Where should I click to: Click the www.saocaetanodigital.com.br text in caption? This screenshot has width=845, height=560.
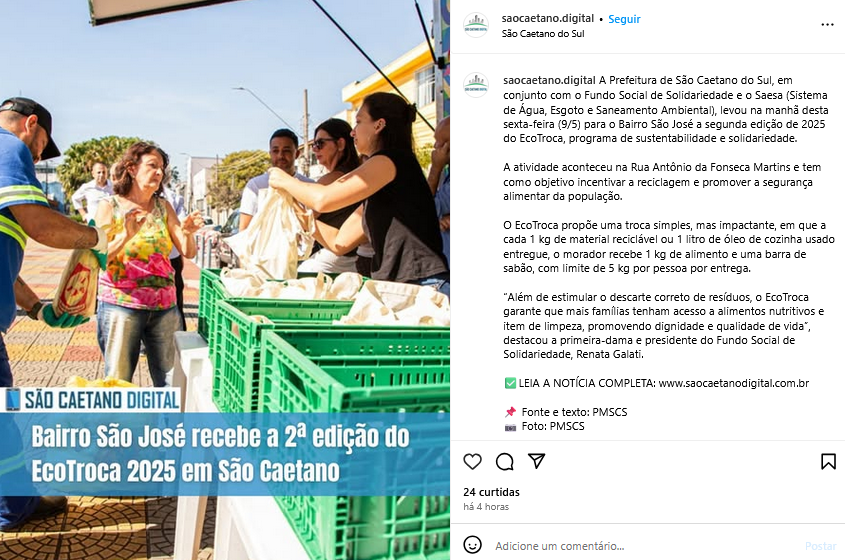tap(733, 383)
